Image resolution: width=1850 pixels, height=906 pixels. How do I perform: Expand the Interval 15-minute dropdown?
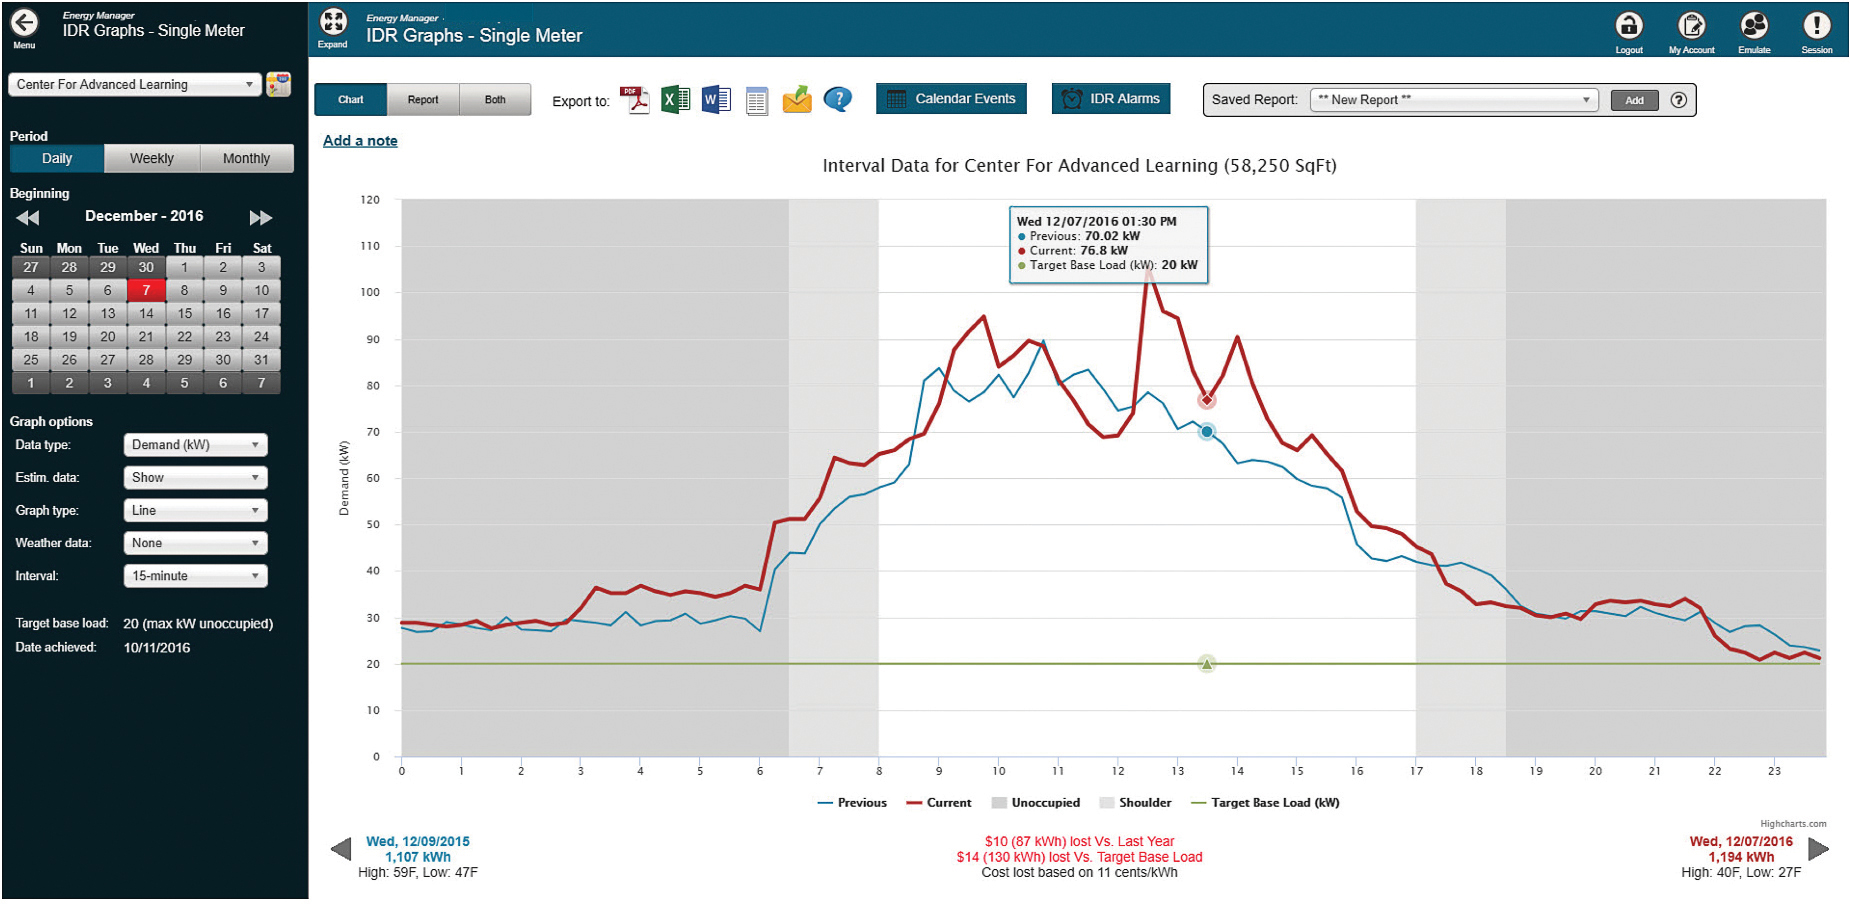coord(195,576)
